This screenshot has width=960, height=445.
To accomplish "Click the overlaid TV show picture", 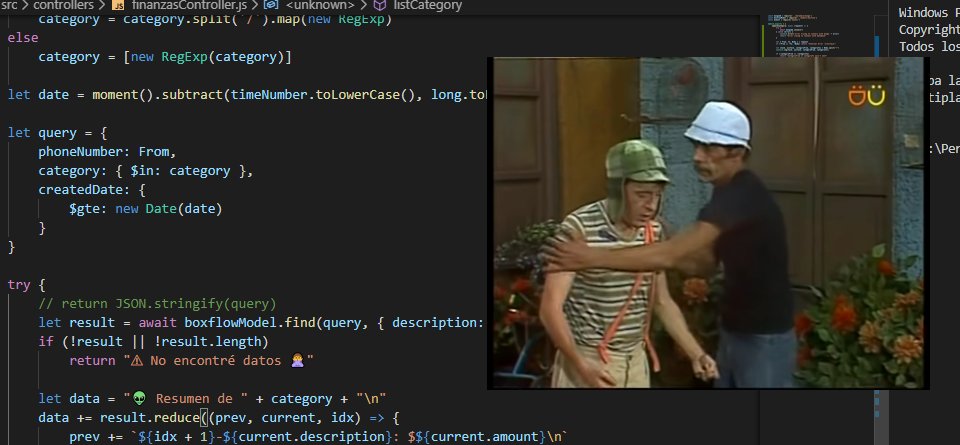I will pos(708,223).
